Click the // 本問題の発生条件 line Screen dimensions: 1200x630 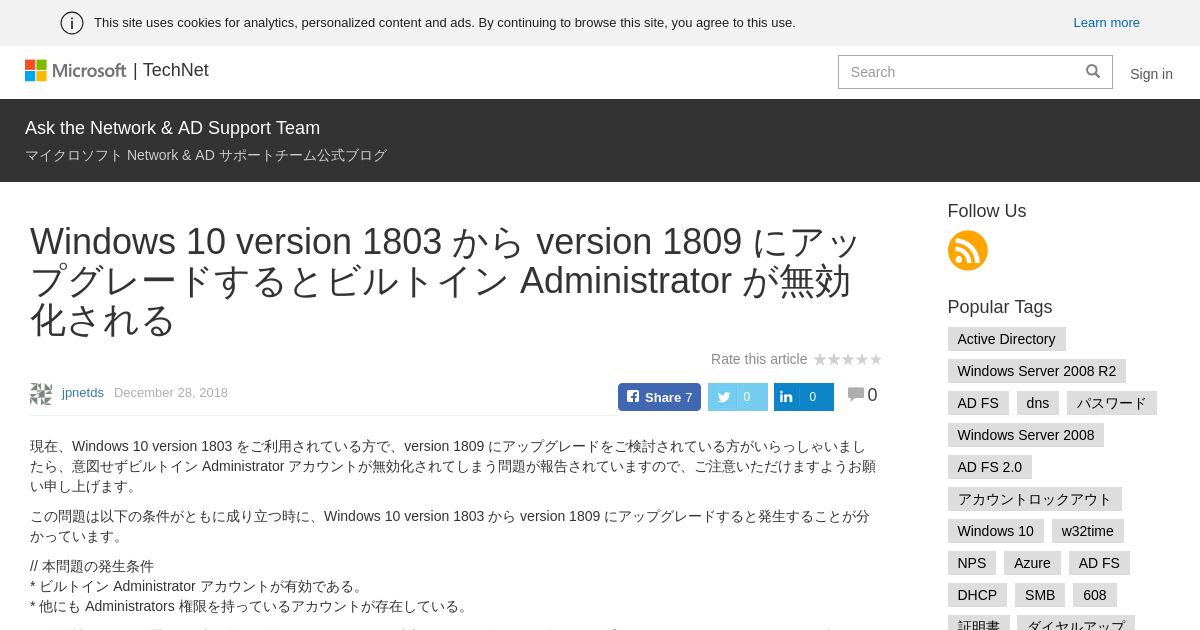click(x=92, y=566)
